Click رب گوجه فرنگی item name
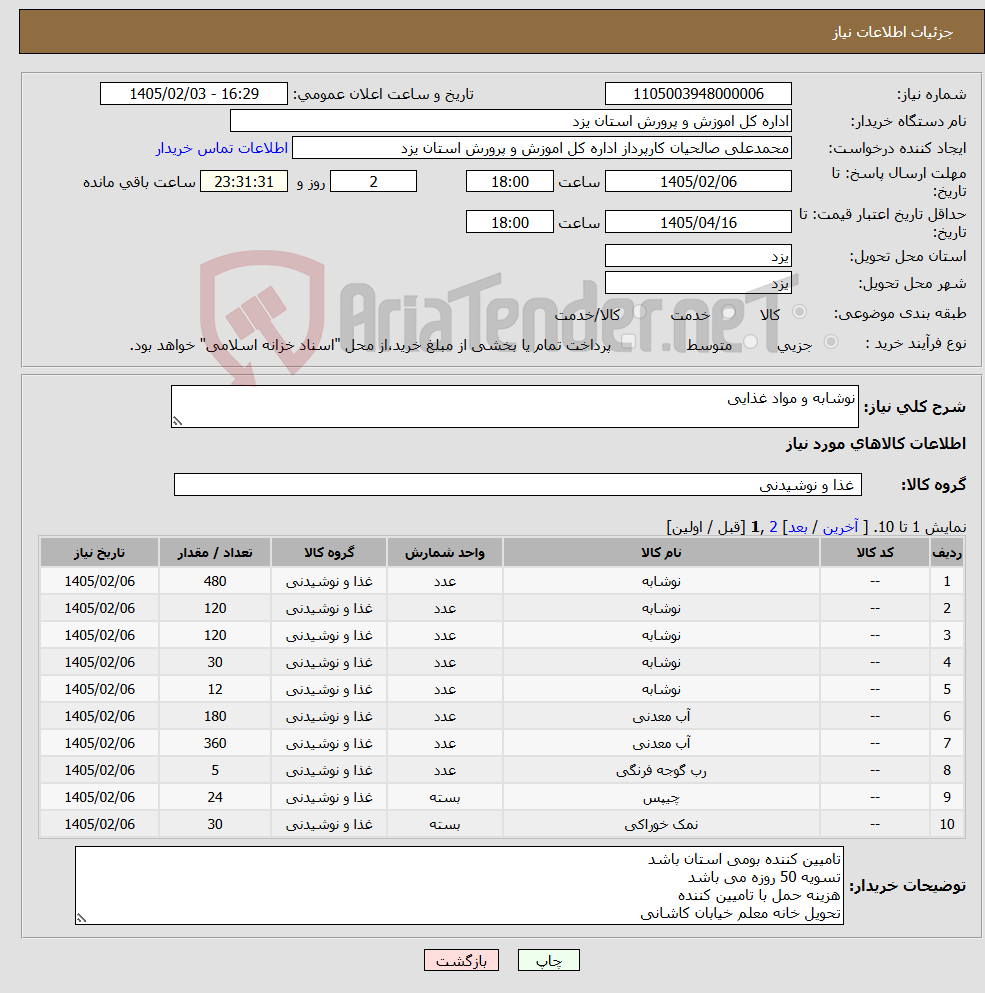The width and height of the screenshot is (985, 993). pyautogui.click(x=661, y=770)
